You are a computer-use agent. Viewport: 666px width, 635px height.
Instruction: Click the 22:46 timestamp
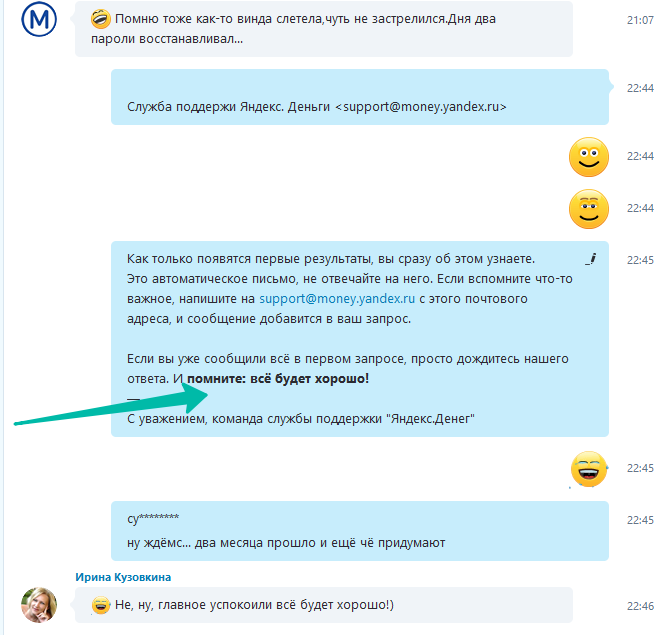pos(640,606)
